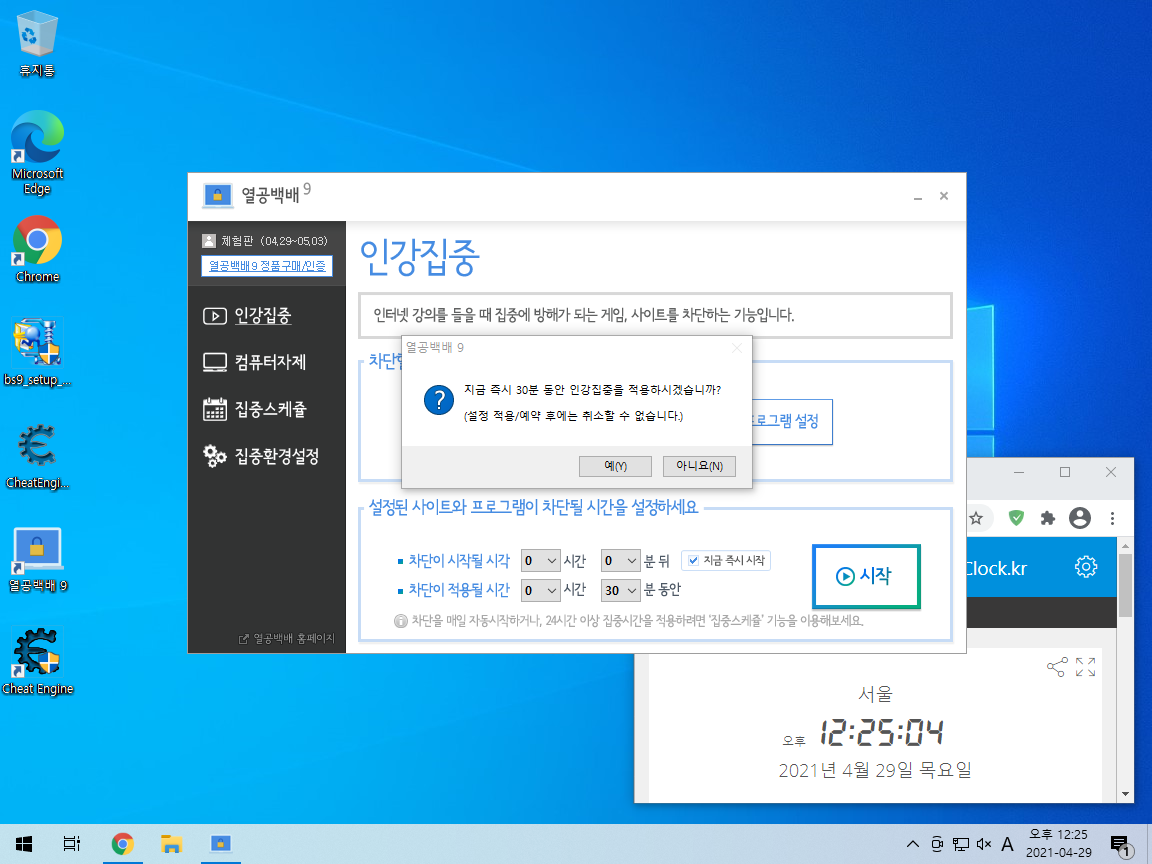
Task: Click 열공백배9 정품구매/인증 link
Action: point(267,266)
